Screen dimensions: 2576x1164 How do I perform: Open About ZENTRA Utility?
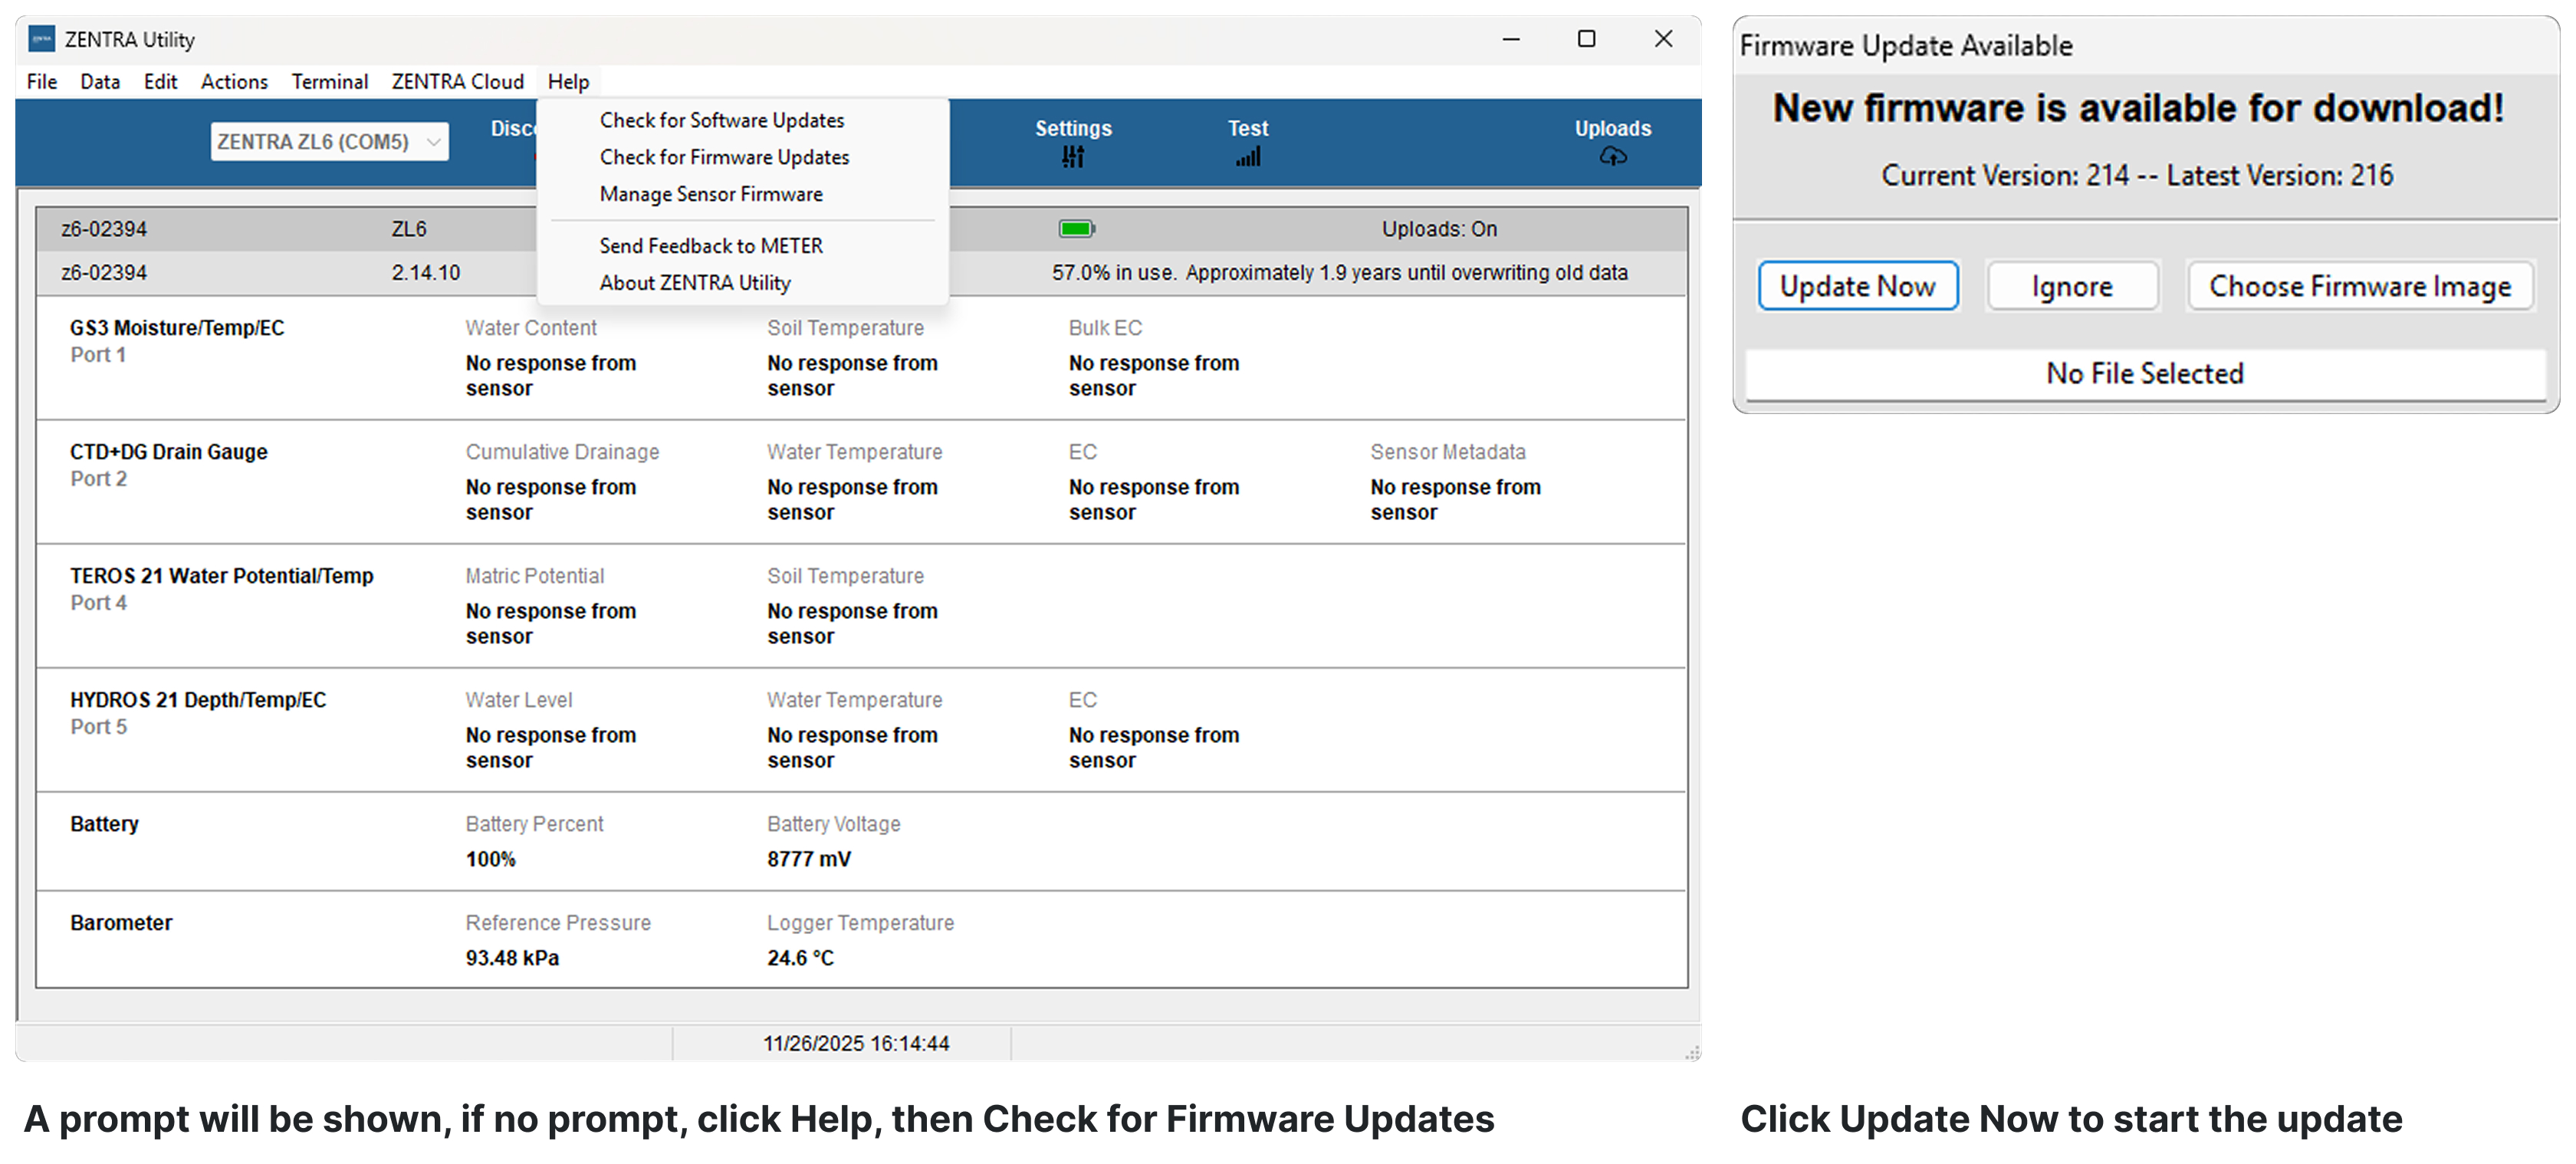pyautogui.click(x=694, y=283)
